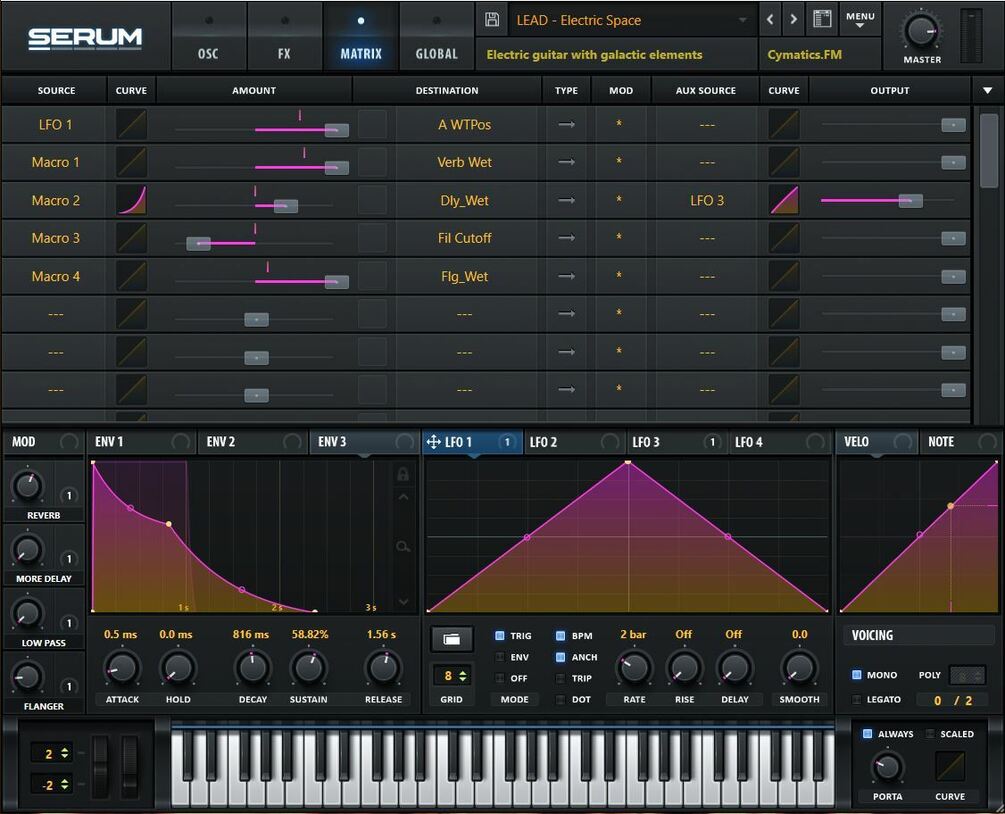Toggle the BPM checkbox
1005x814 pixels.
coord(560,636)
